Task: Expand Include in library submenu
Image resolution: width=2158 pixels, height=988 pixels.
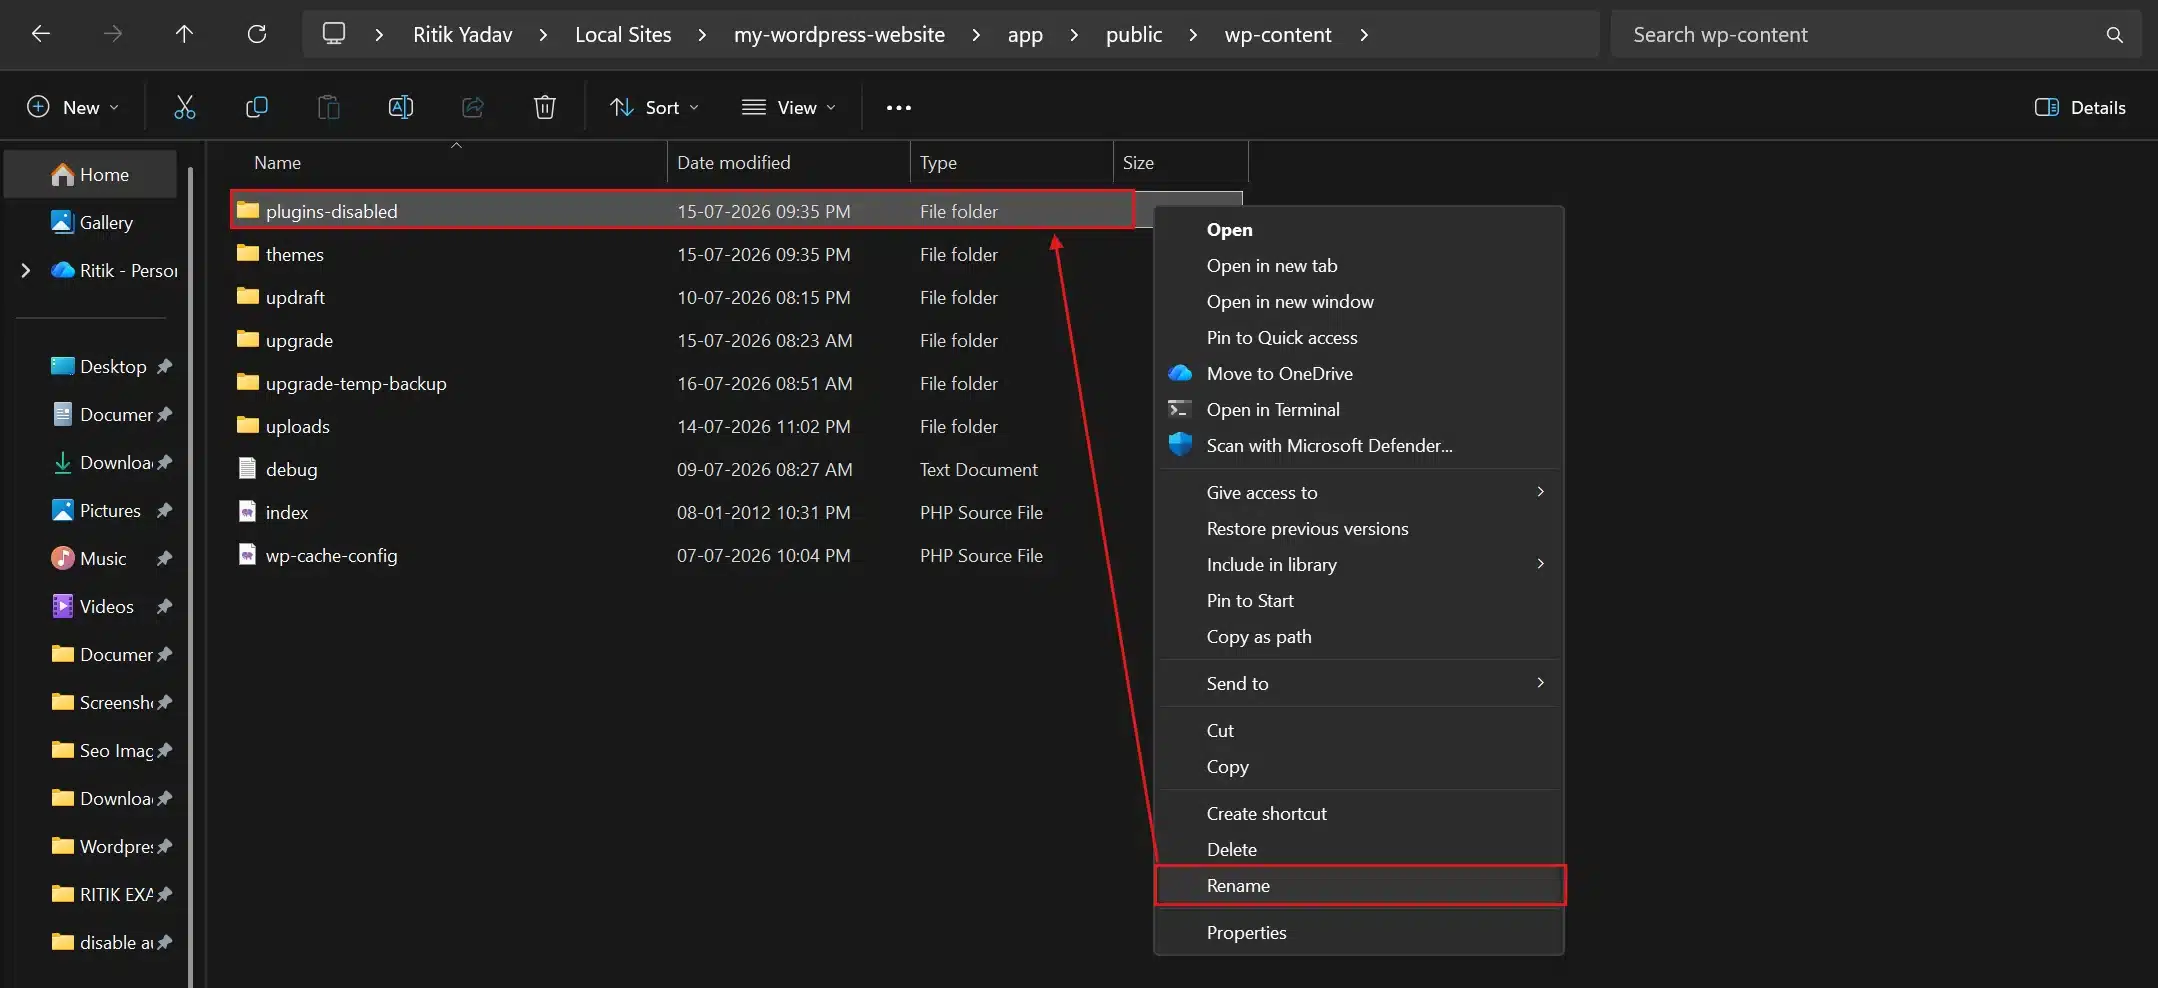Action: 1540,564
